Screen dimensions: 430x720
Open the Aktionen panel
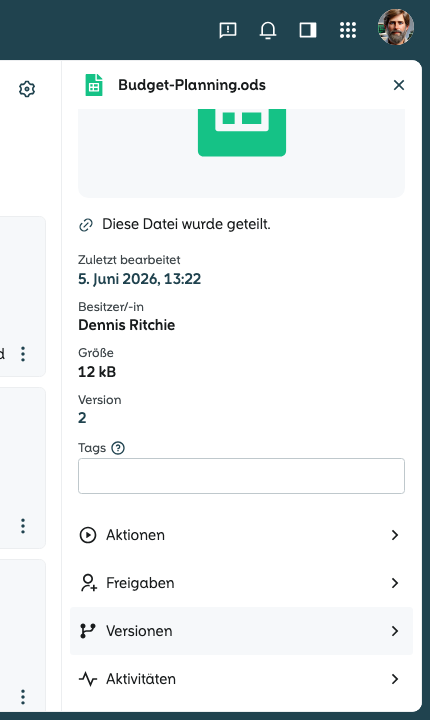(241, 535)
